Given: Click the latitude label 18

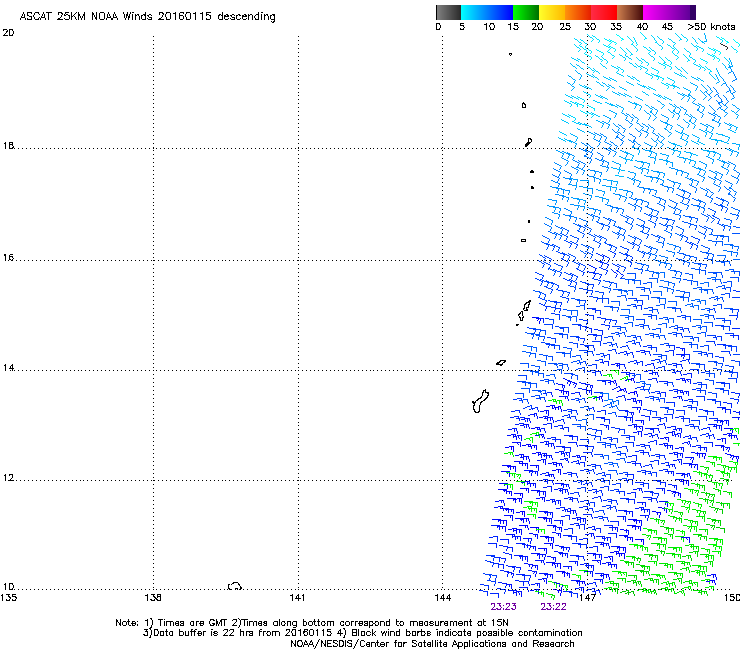Looking at the screenshot, I should [8, 145].
